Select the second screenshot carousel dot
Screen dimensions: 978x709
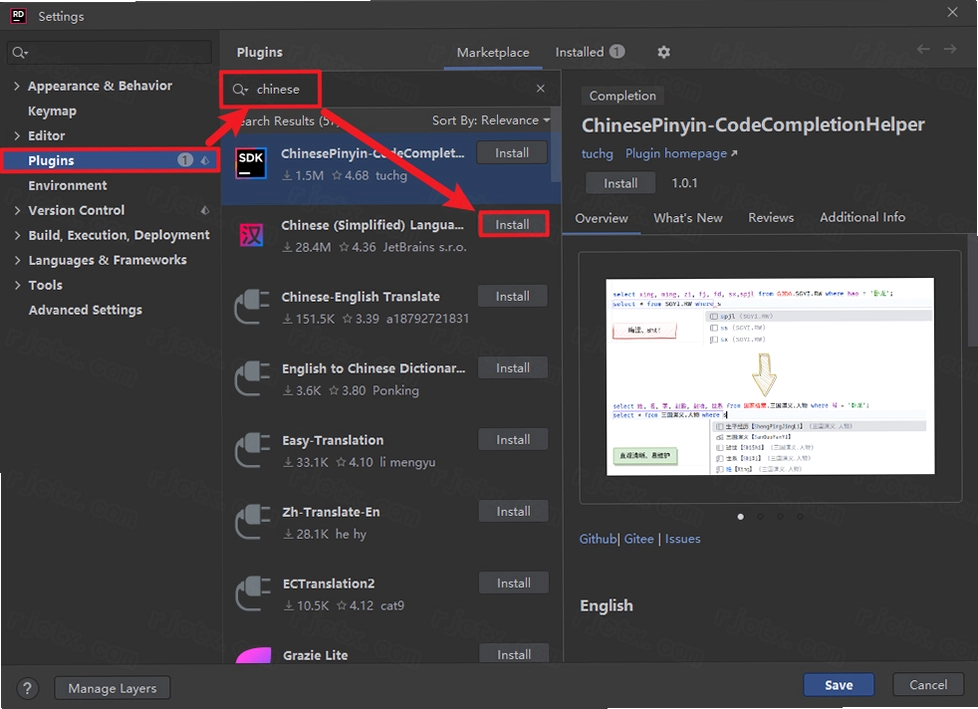(760, 516)
